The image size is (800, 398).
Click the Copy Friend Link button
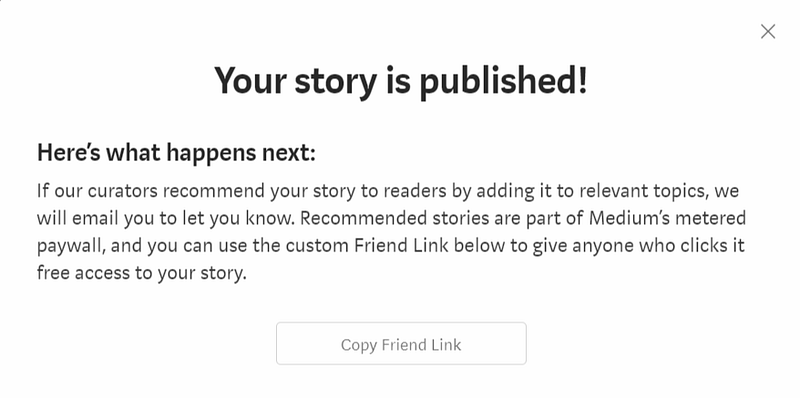pyautogui.click(x=401, y=343)
